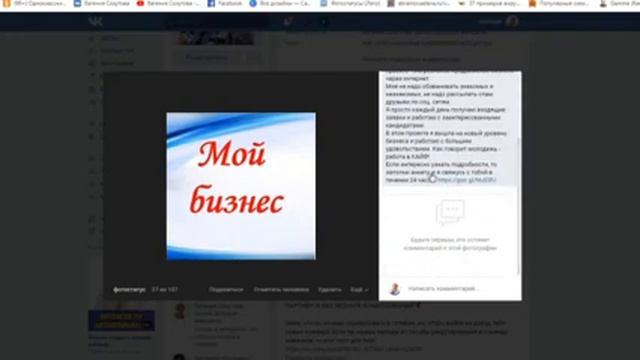640x360 pixels.
Task: Open the Одноклассники bookmark
Action: pyautogui.click(x=35, y=3)
